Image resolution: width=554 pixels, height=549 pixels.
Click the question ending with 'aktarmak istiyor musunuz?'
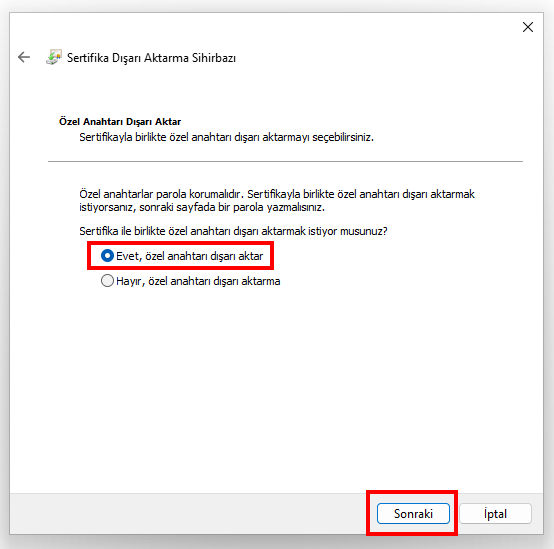tap(233, 231)
